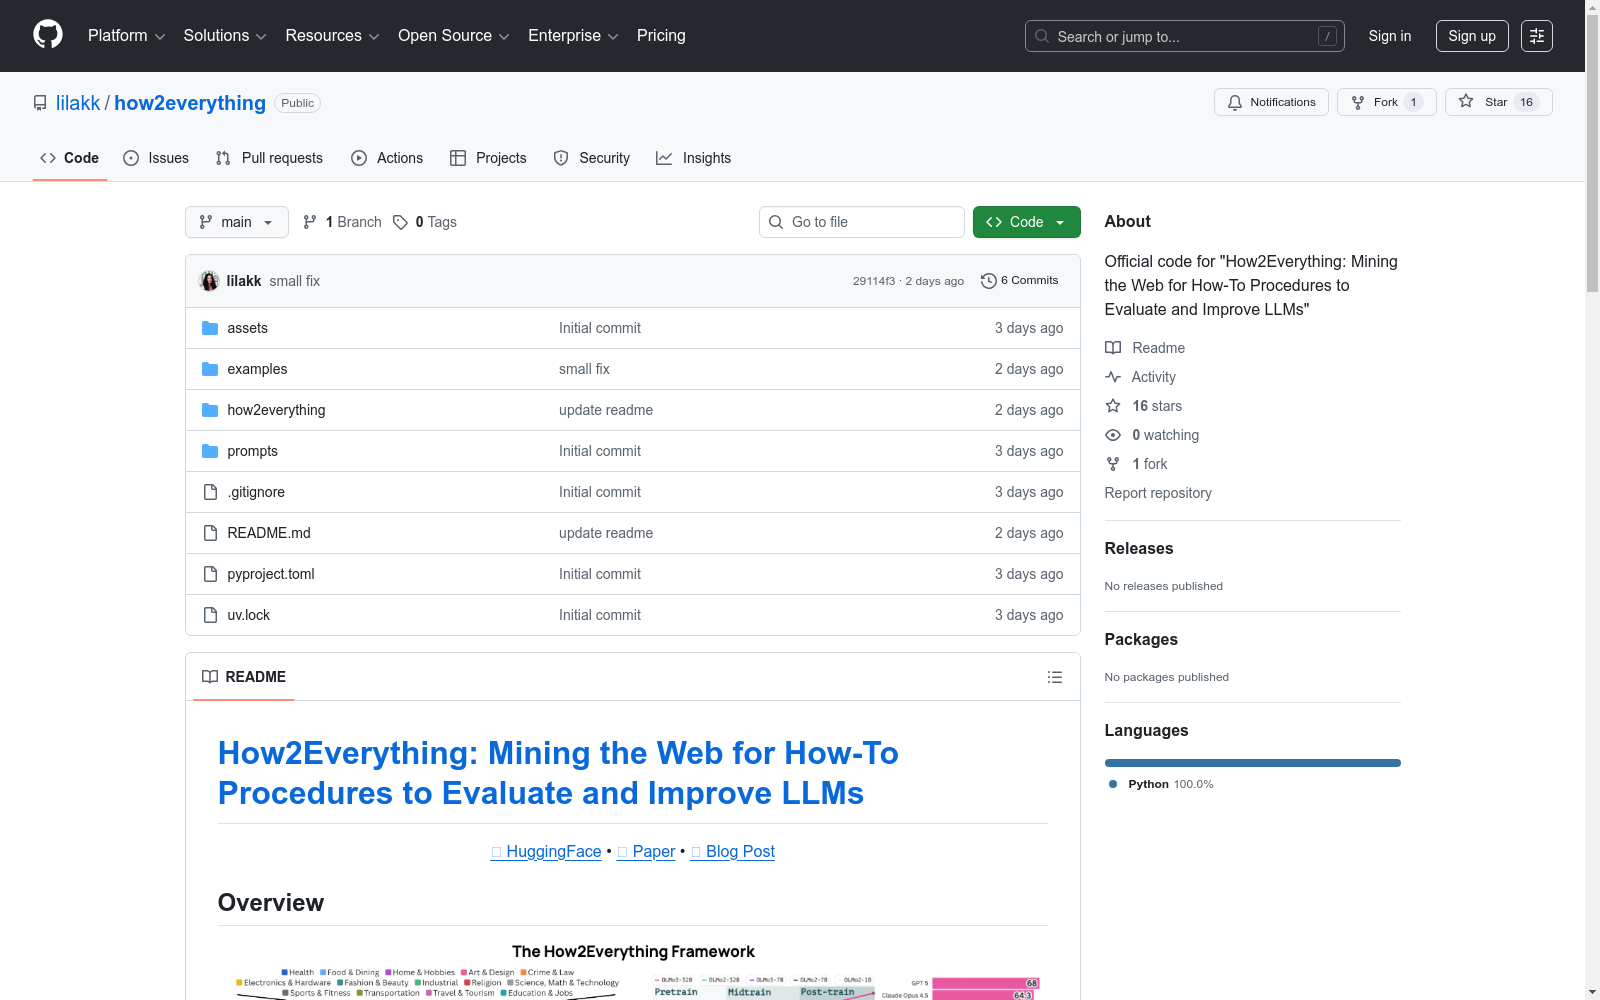
Task: Expand the Enterprise menu
Action: [x=573, y=36]
